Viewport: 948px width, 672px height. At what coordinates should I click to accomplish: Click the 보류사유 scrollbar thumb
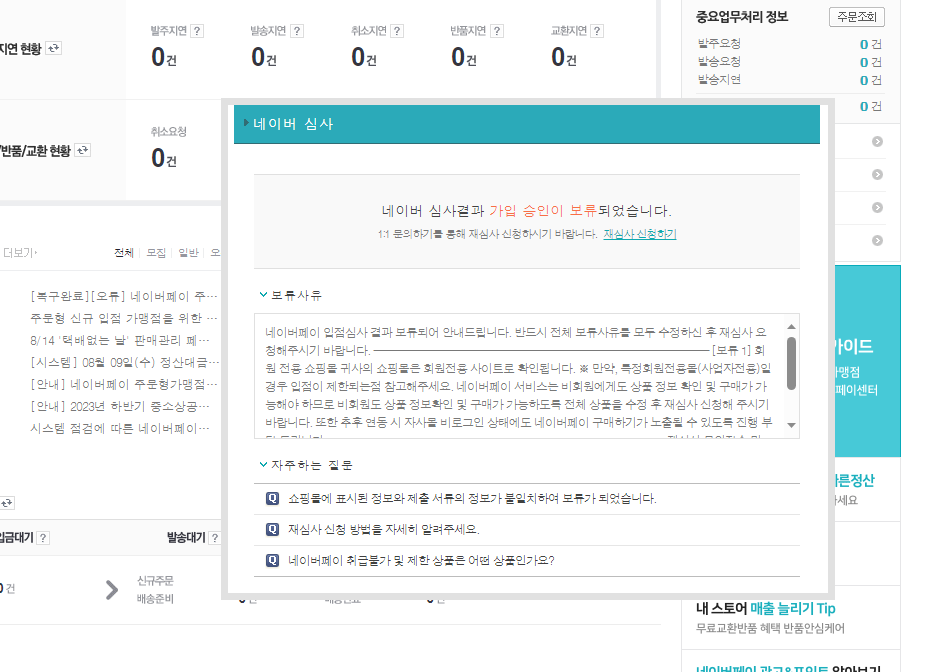(791, 363)
